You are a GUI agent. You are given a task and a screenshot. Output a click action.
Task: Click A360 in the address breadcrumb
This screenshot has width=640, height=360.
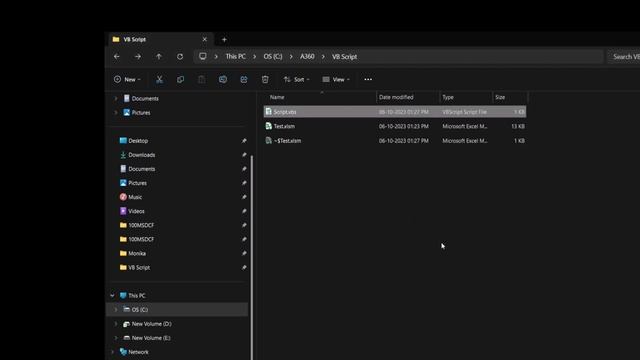307,57
